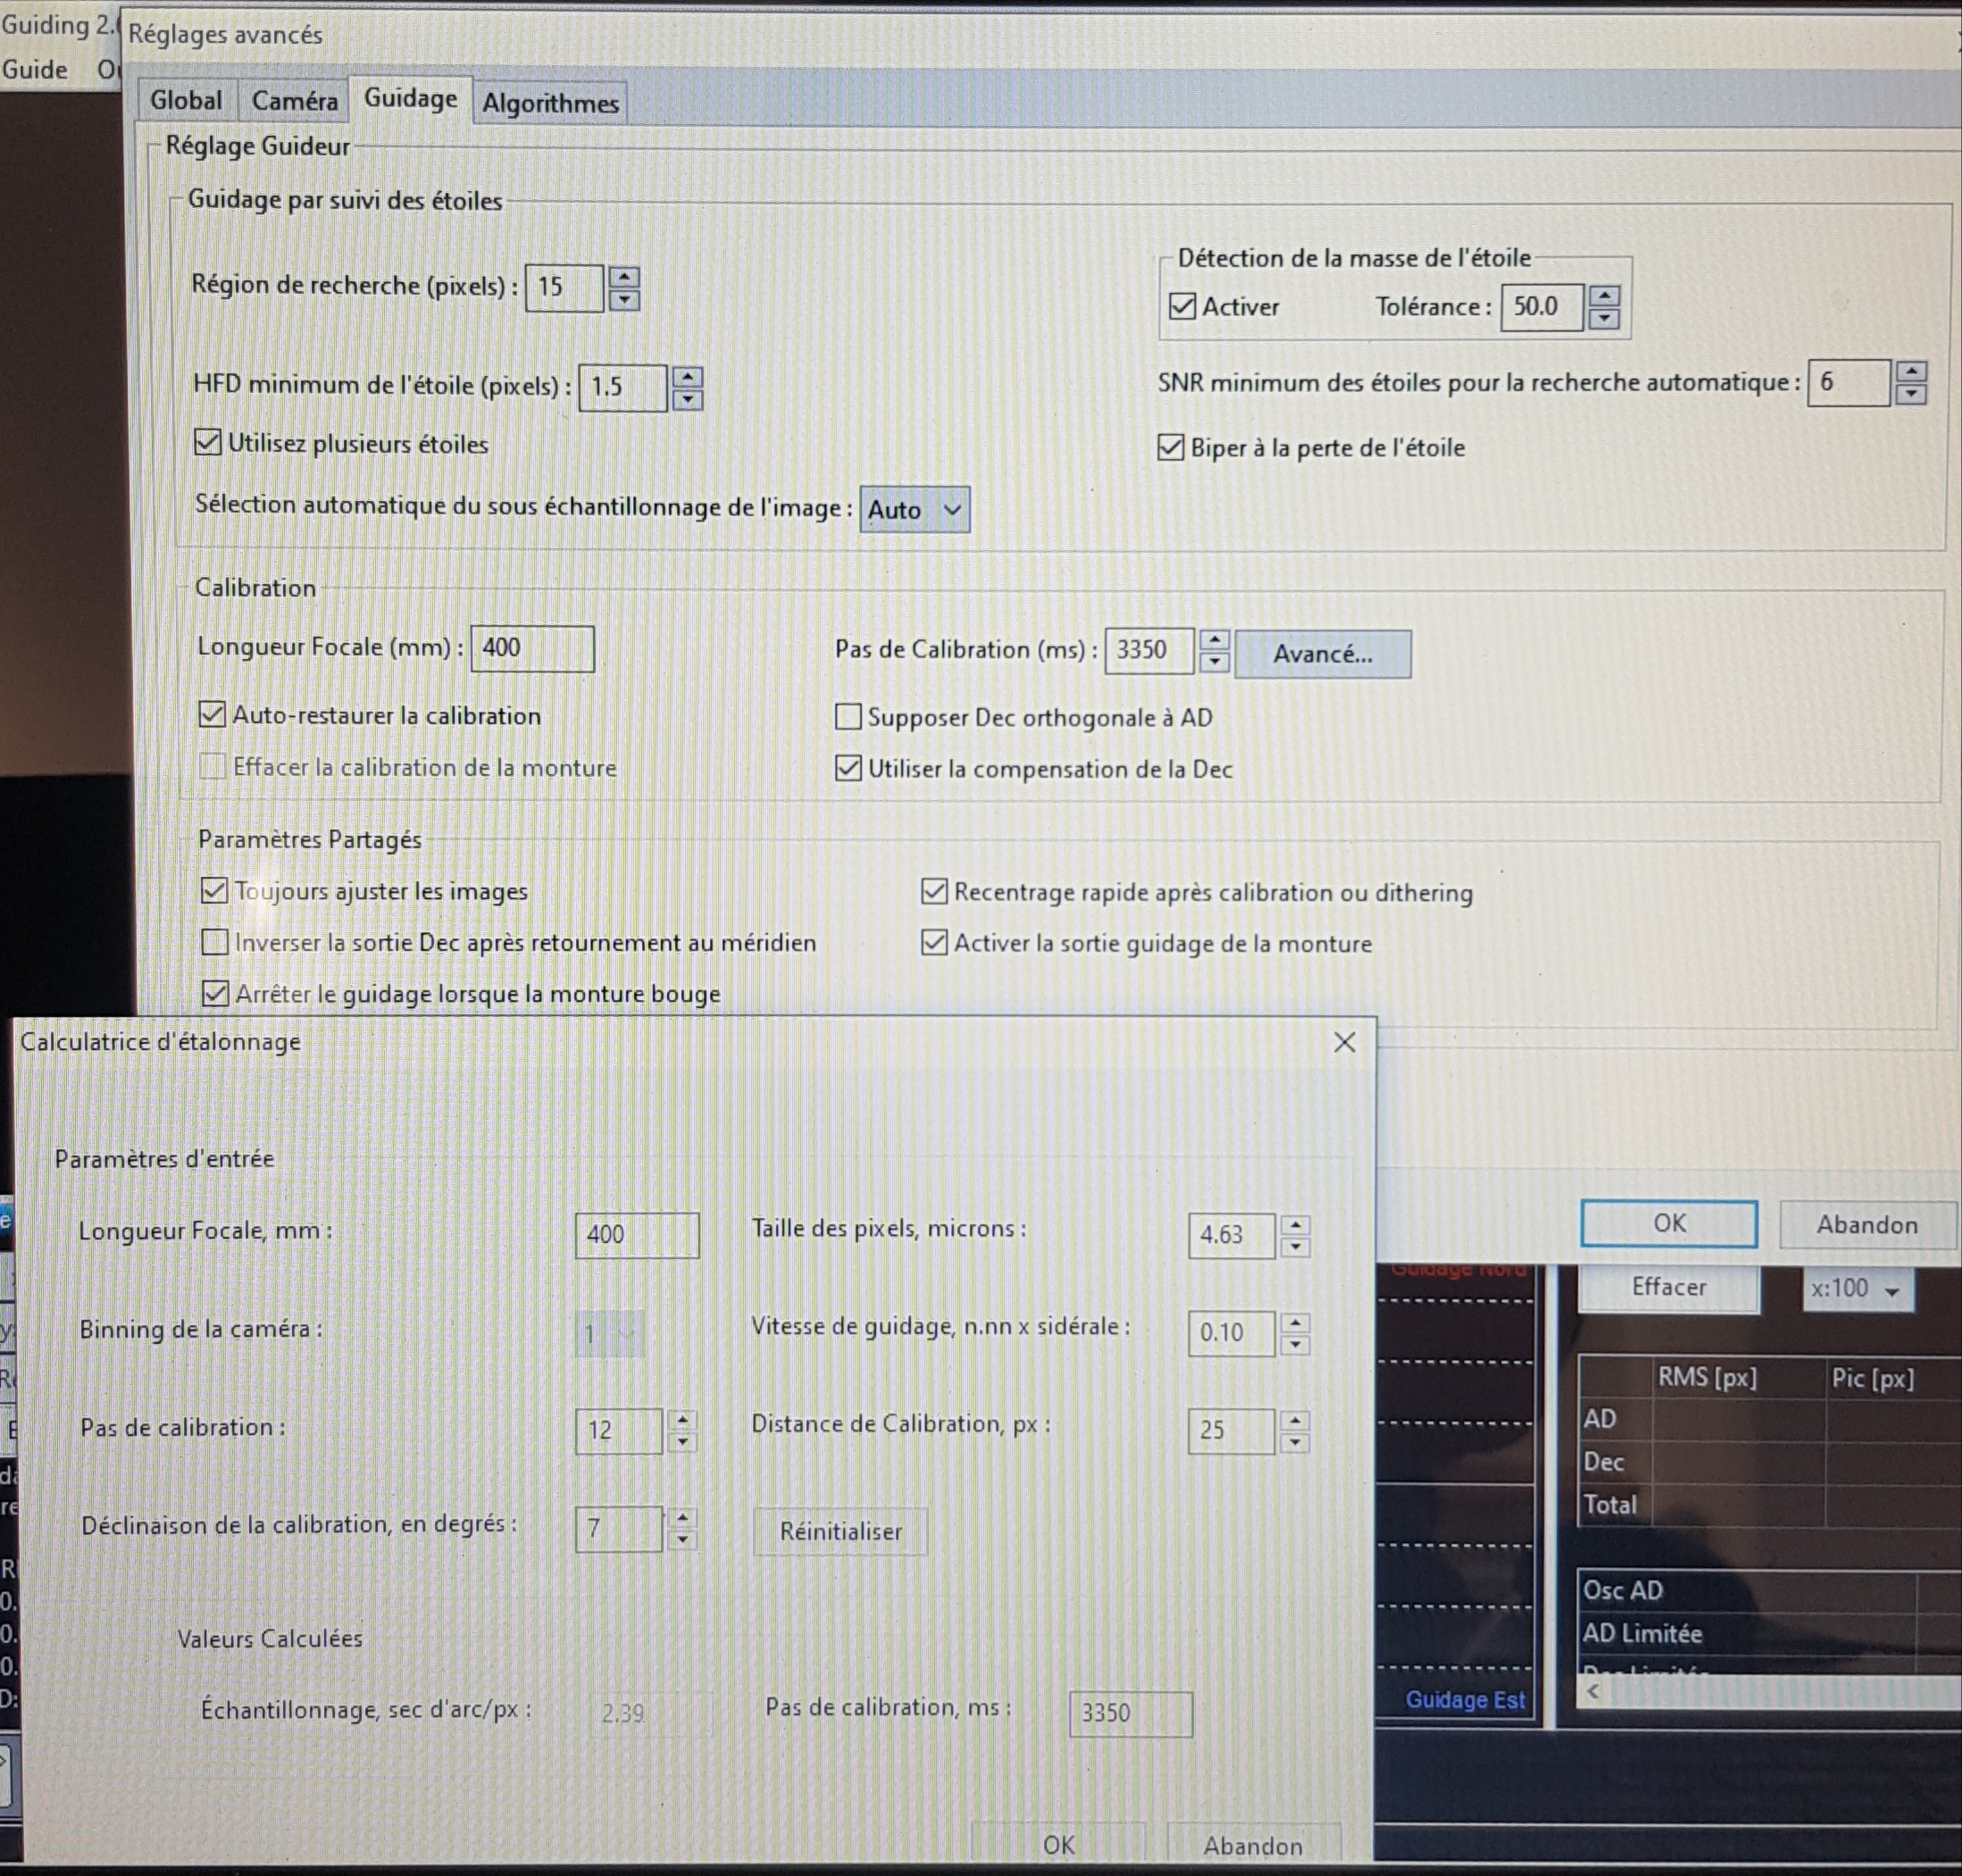The image size is (1962, 1876).
Task: Click scrollbar left arrow under Osc AD
Action: (x=1593, y=1692)
